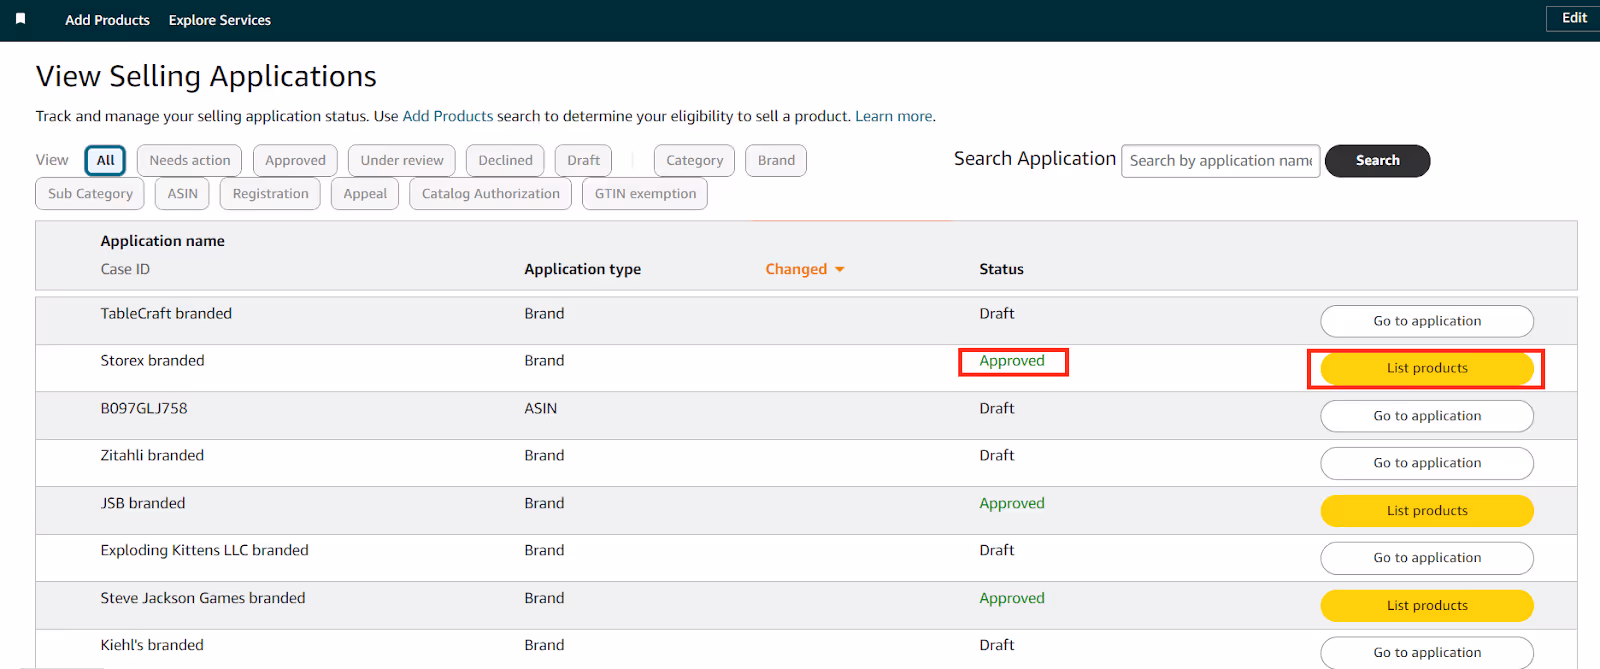Click the bookmark icon in top bar
The image size is (1600, 669).
click(x=20, y=19)
